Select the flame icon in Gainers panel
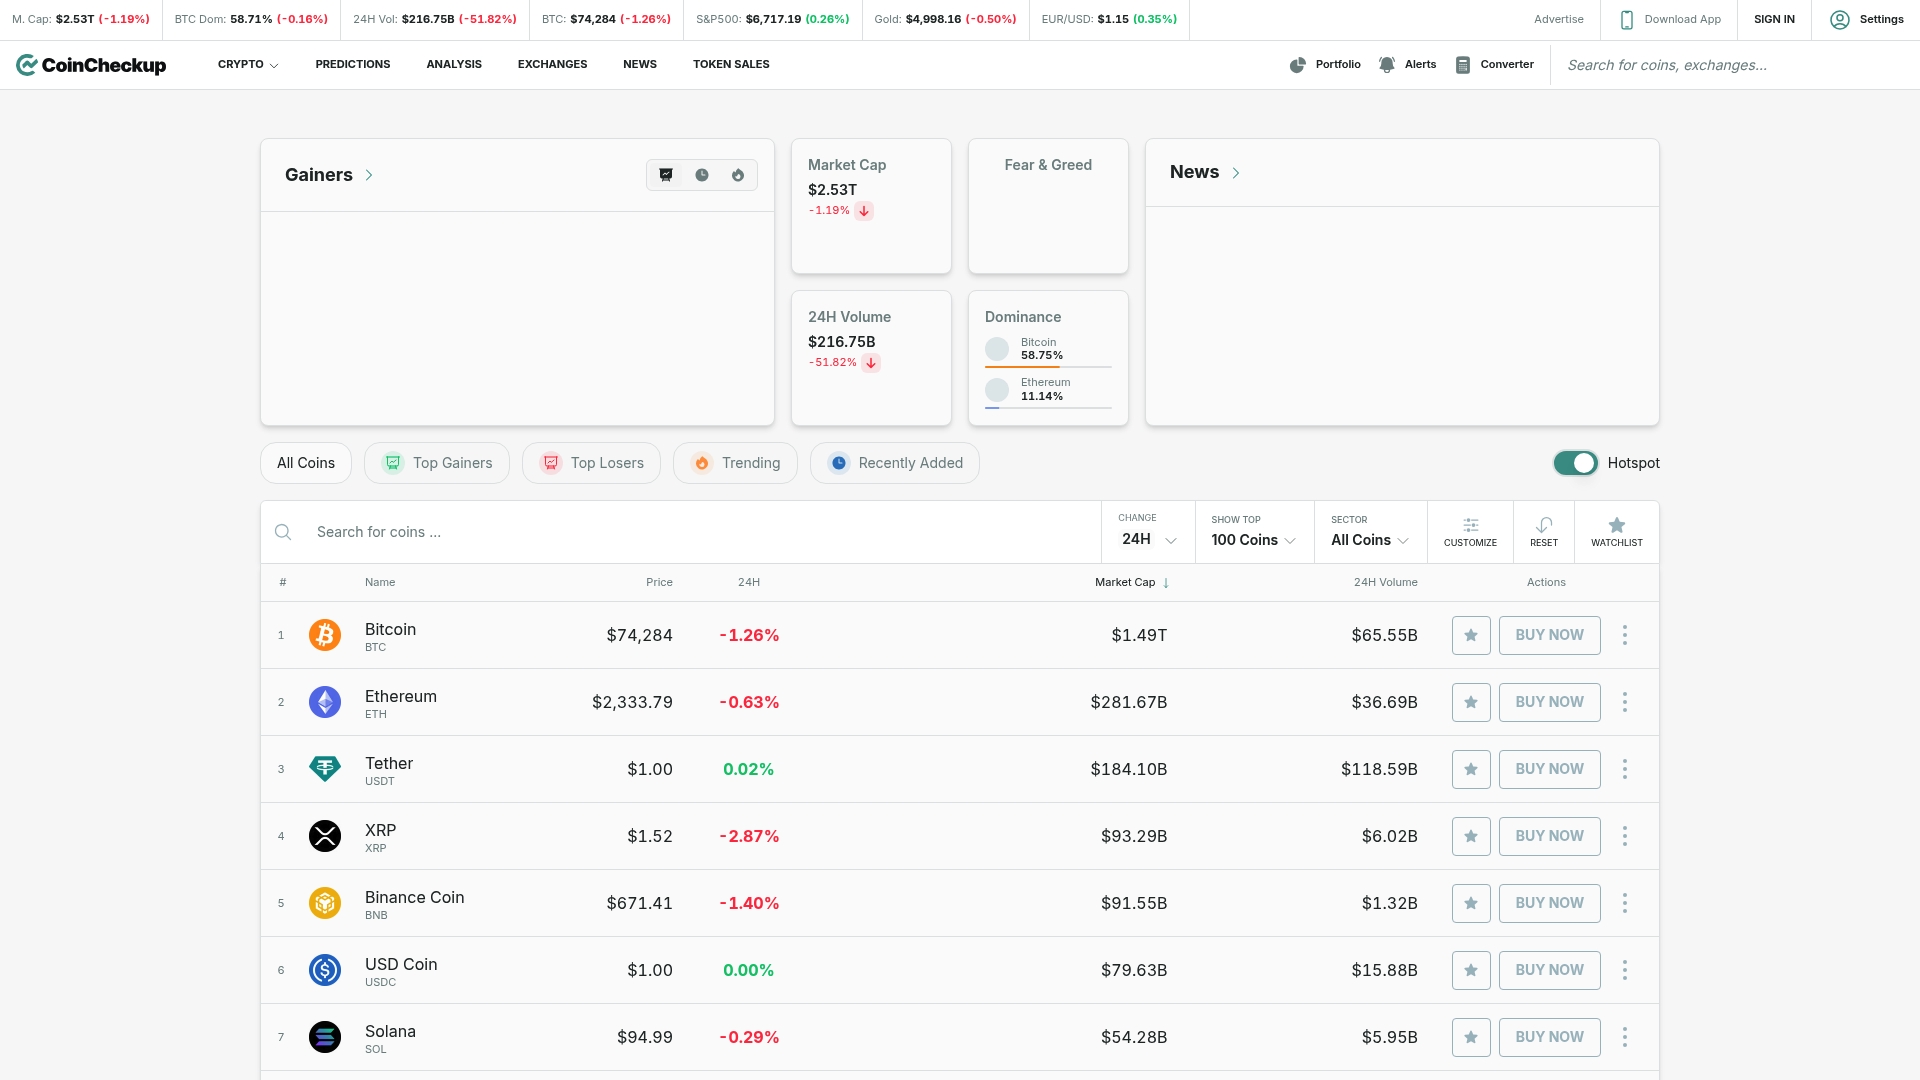This screenshot has height=1080, width=1920. click(x=738, y=174)
